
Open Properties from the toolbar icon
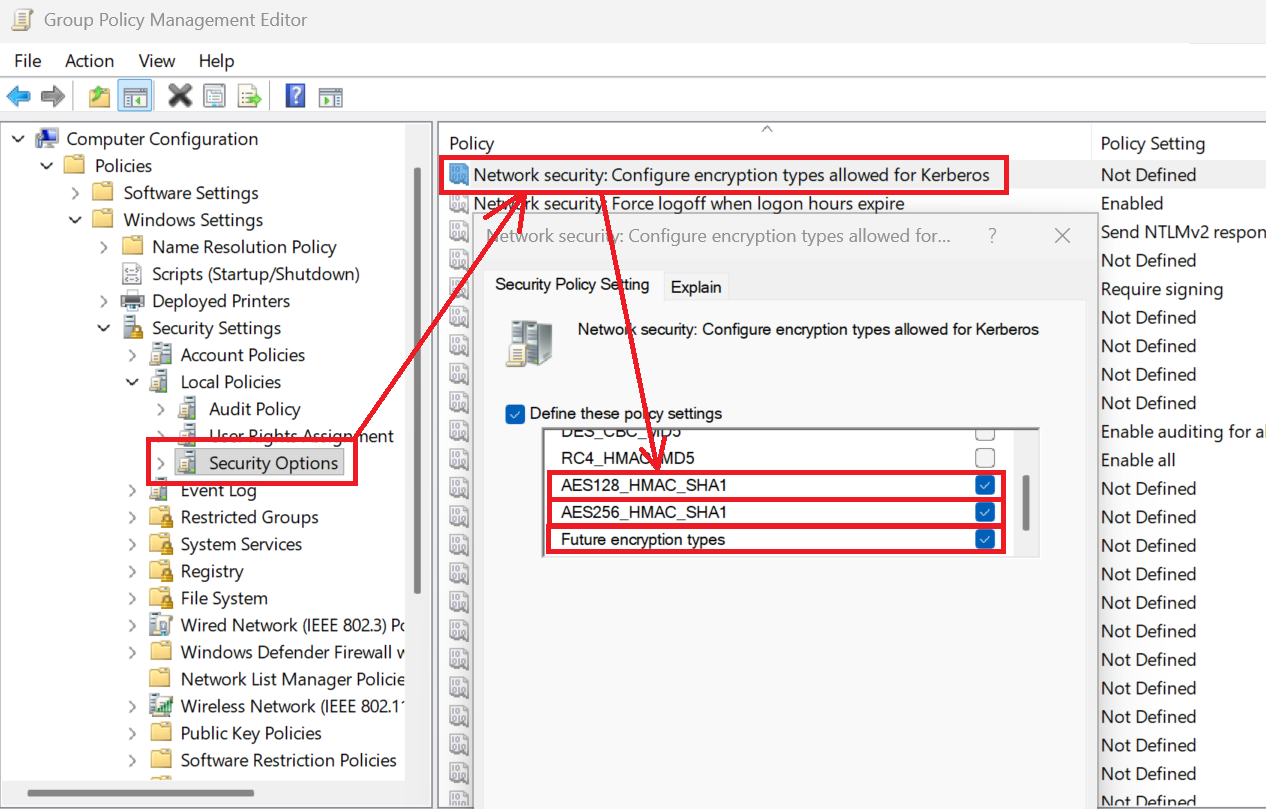tap(214, 96)
